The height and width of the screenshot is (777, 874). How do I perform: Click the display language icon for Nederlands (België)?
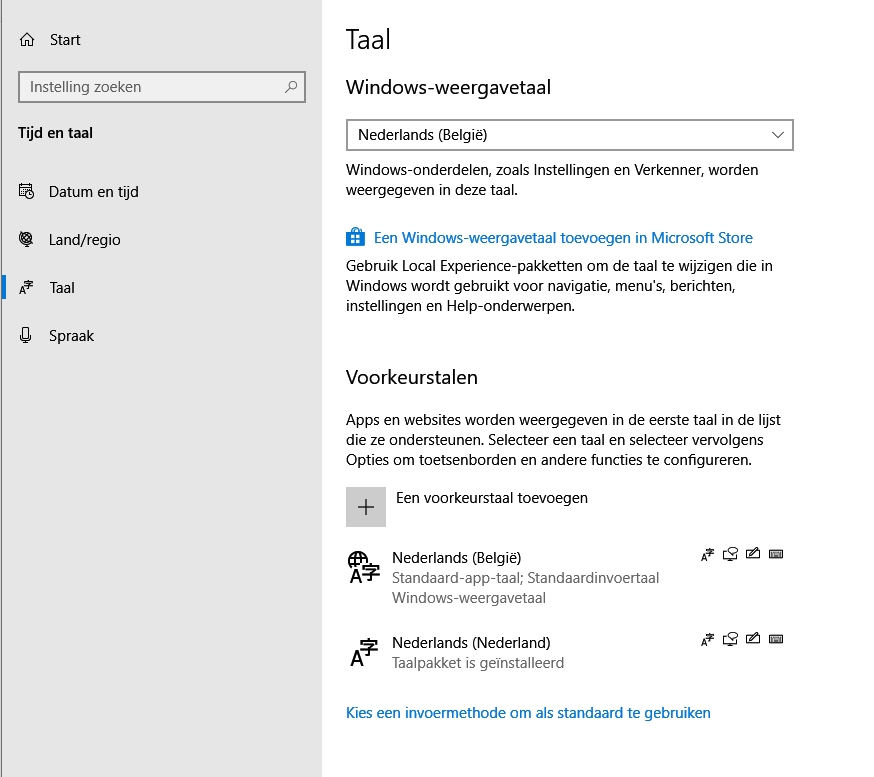[x=708, y=554]
